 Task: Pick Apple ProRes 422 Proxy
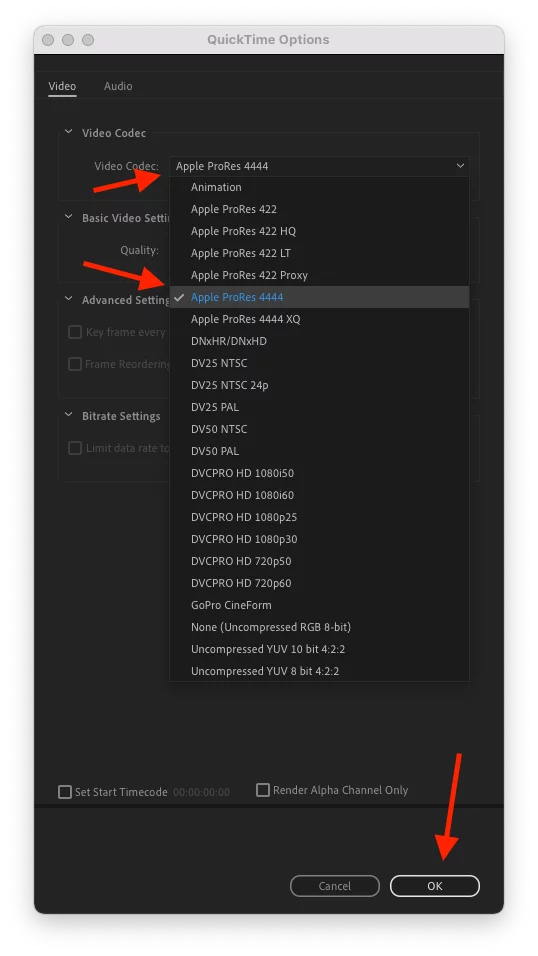pyautogui.click(x=319, y=275)
